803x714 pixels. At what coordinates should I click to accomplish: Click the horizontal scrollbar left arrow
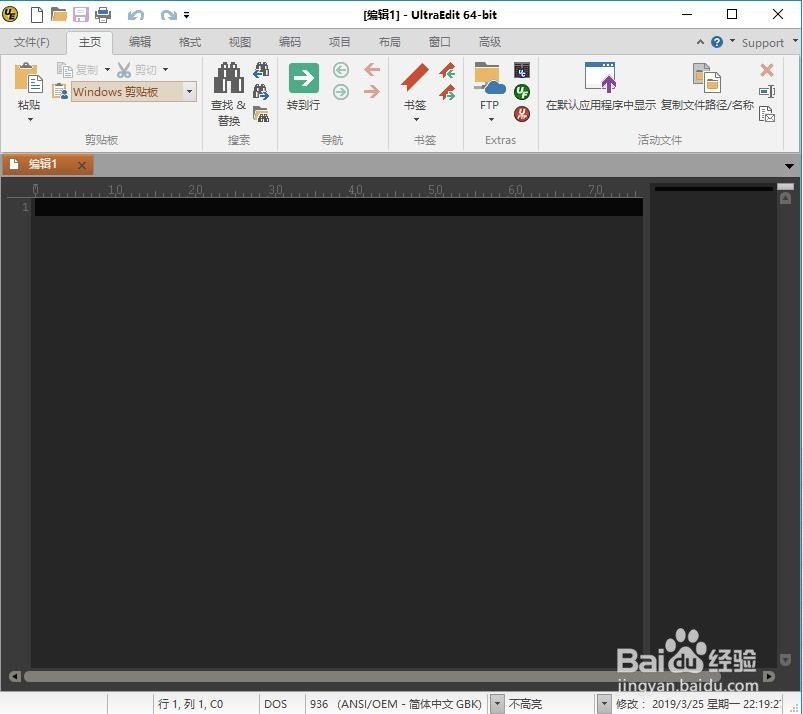15,676
